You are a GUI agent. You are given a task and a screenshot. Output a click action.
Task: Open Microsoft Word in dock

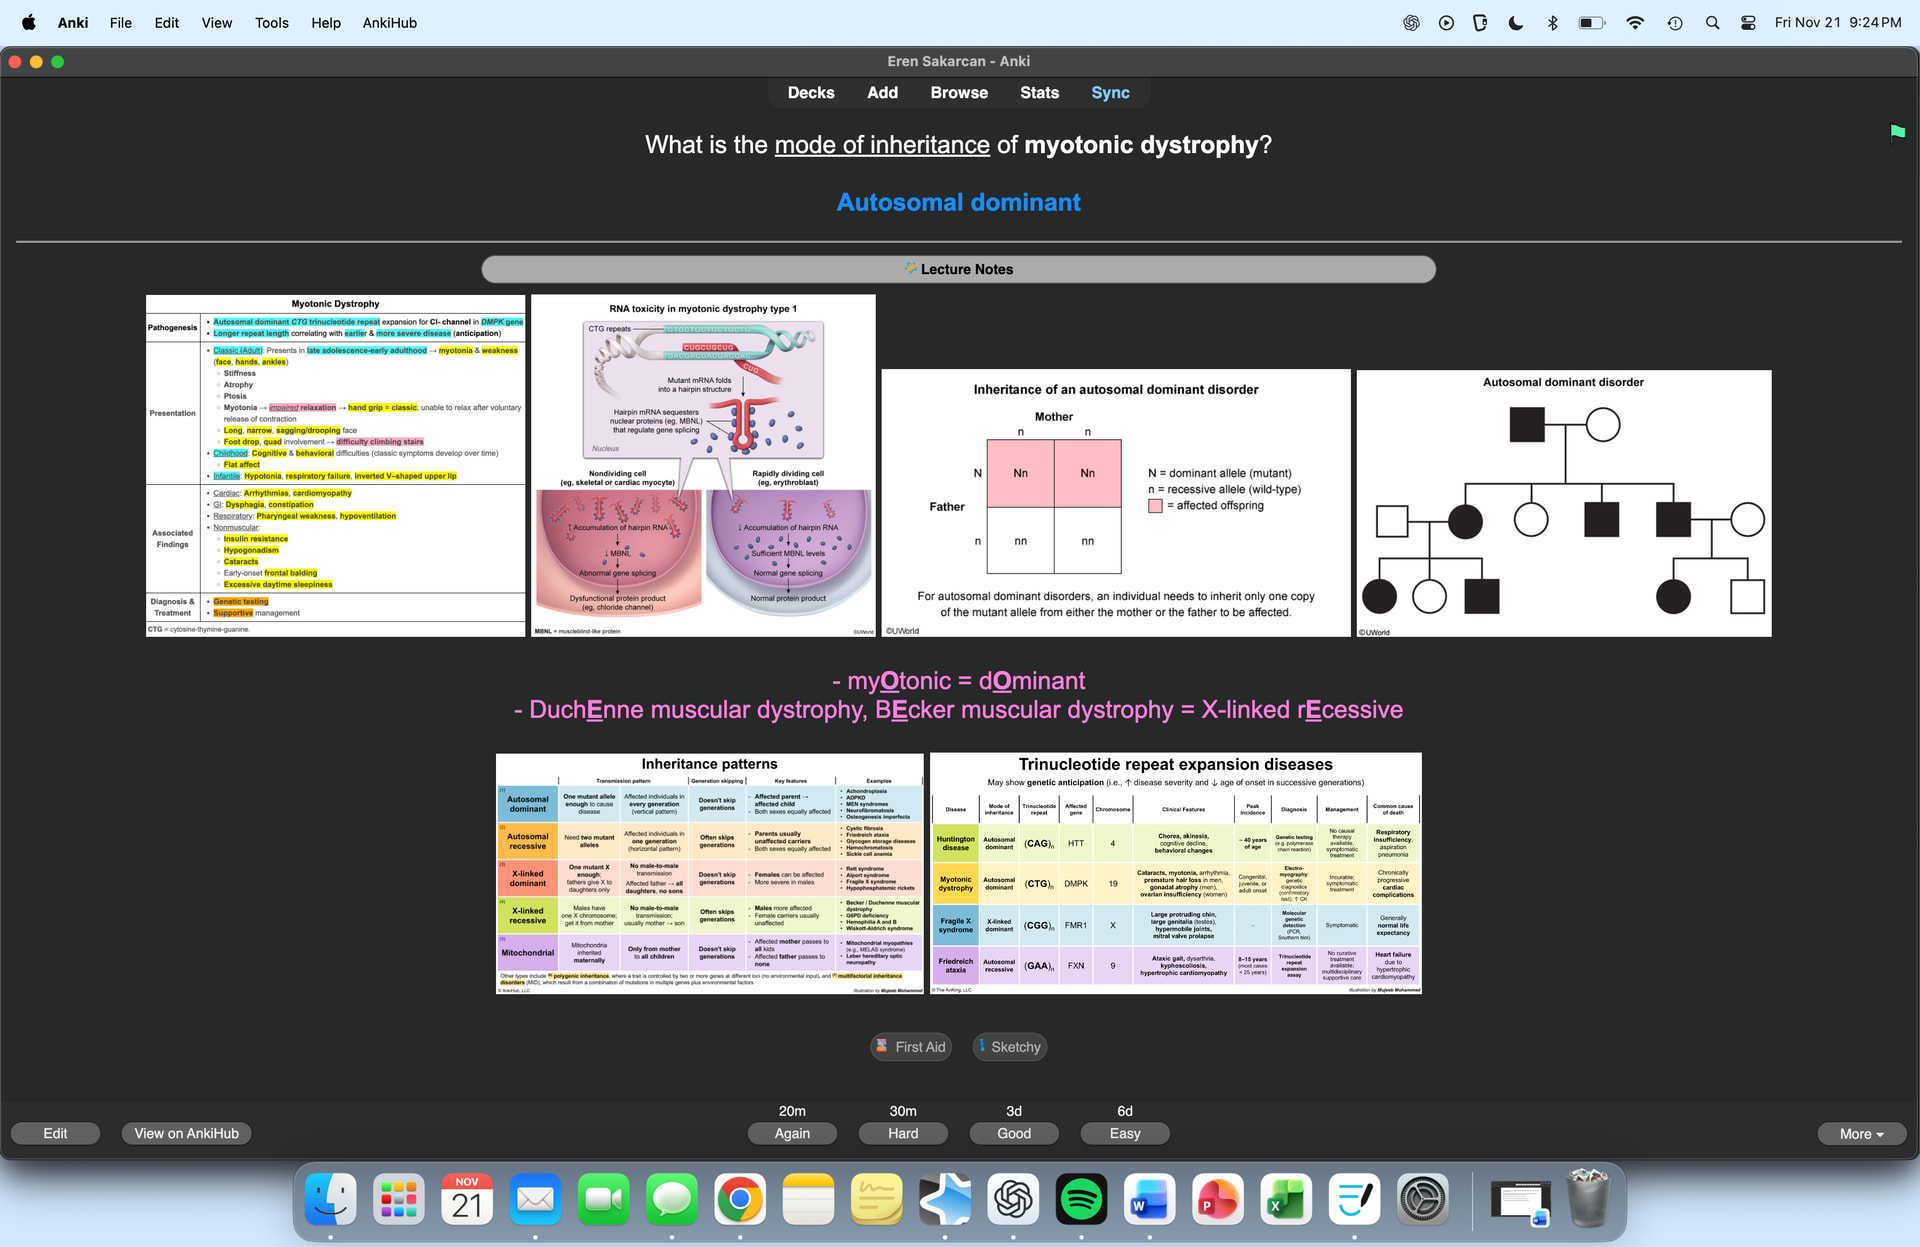coord(1149,1199)
